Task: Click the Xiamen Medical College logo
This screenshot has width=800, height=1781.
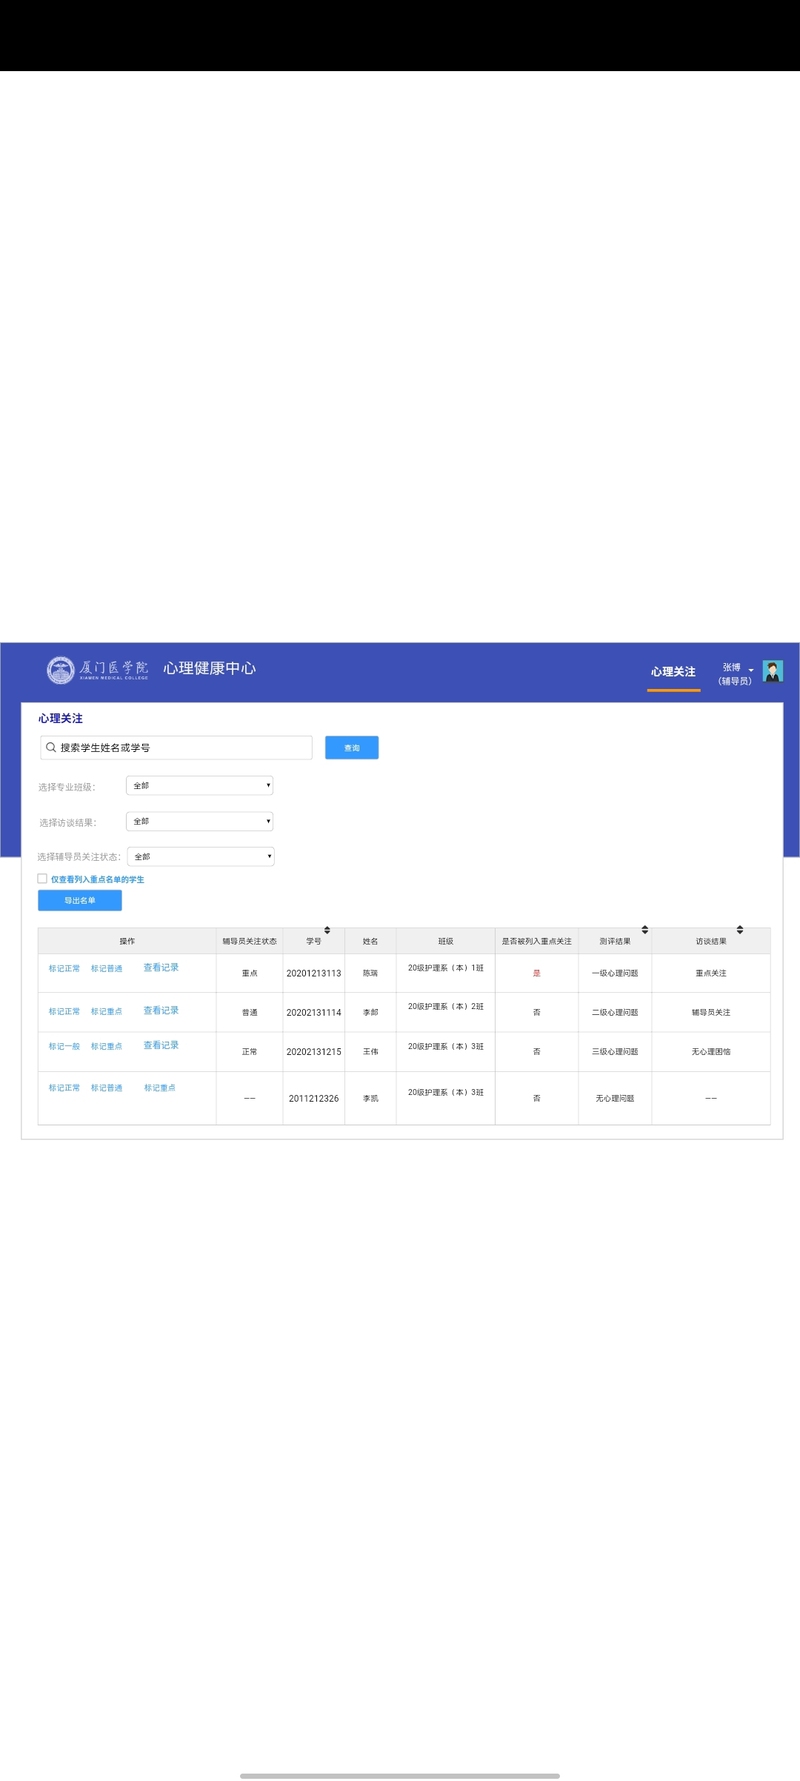Action: 97,669
